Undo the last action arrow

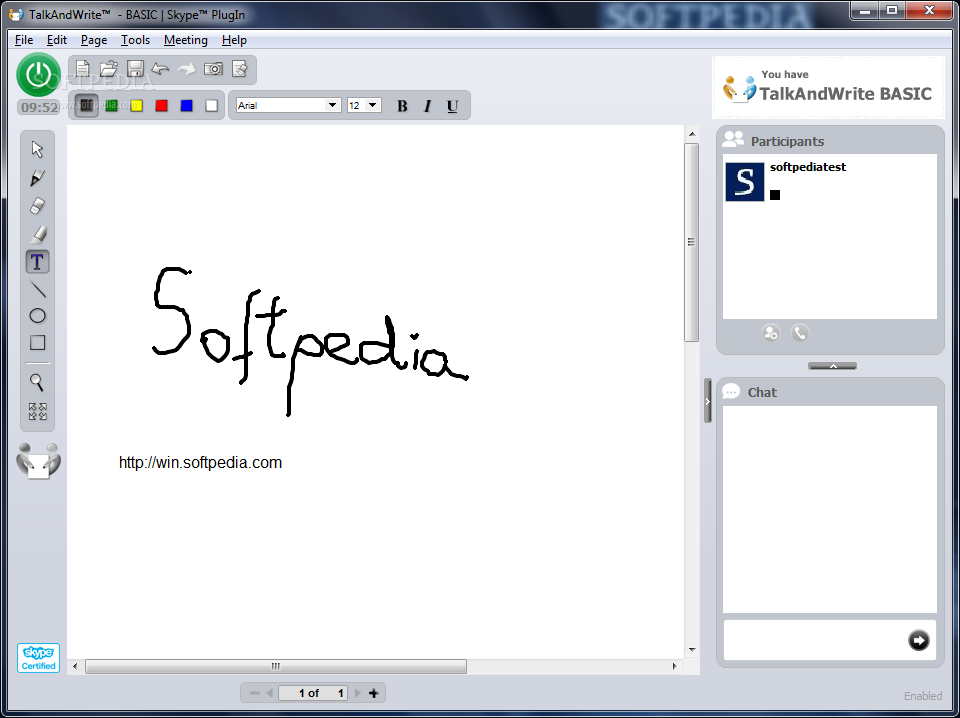160,69
